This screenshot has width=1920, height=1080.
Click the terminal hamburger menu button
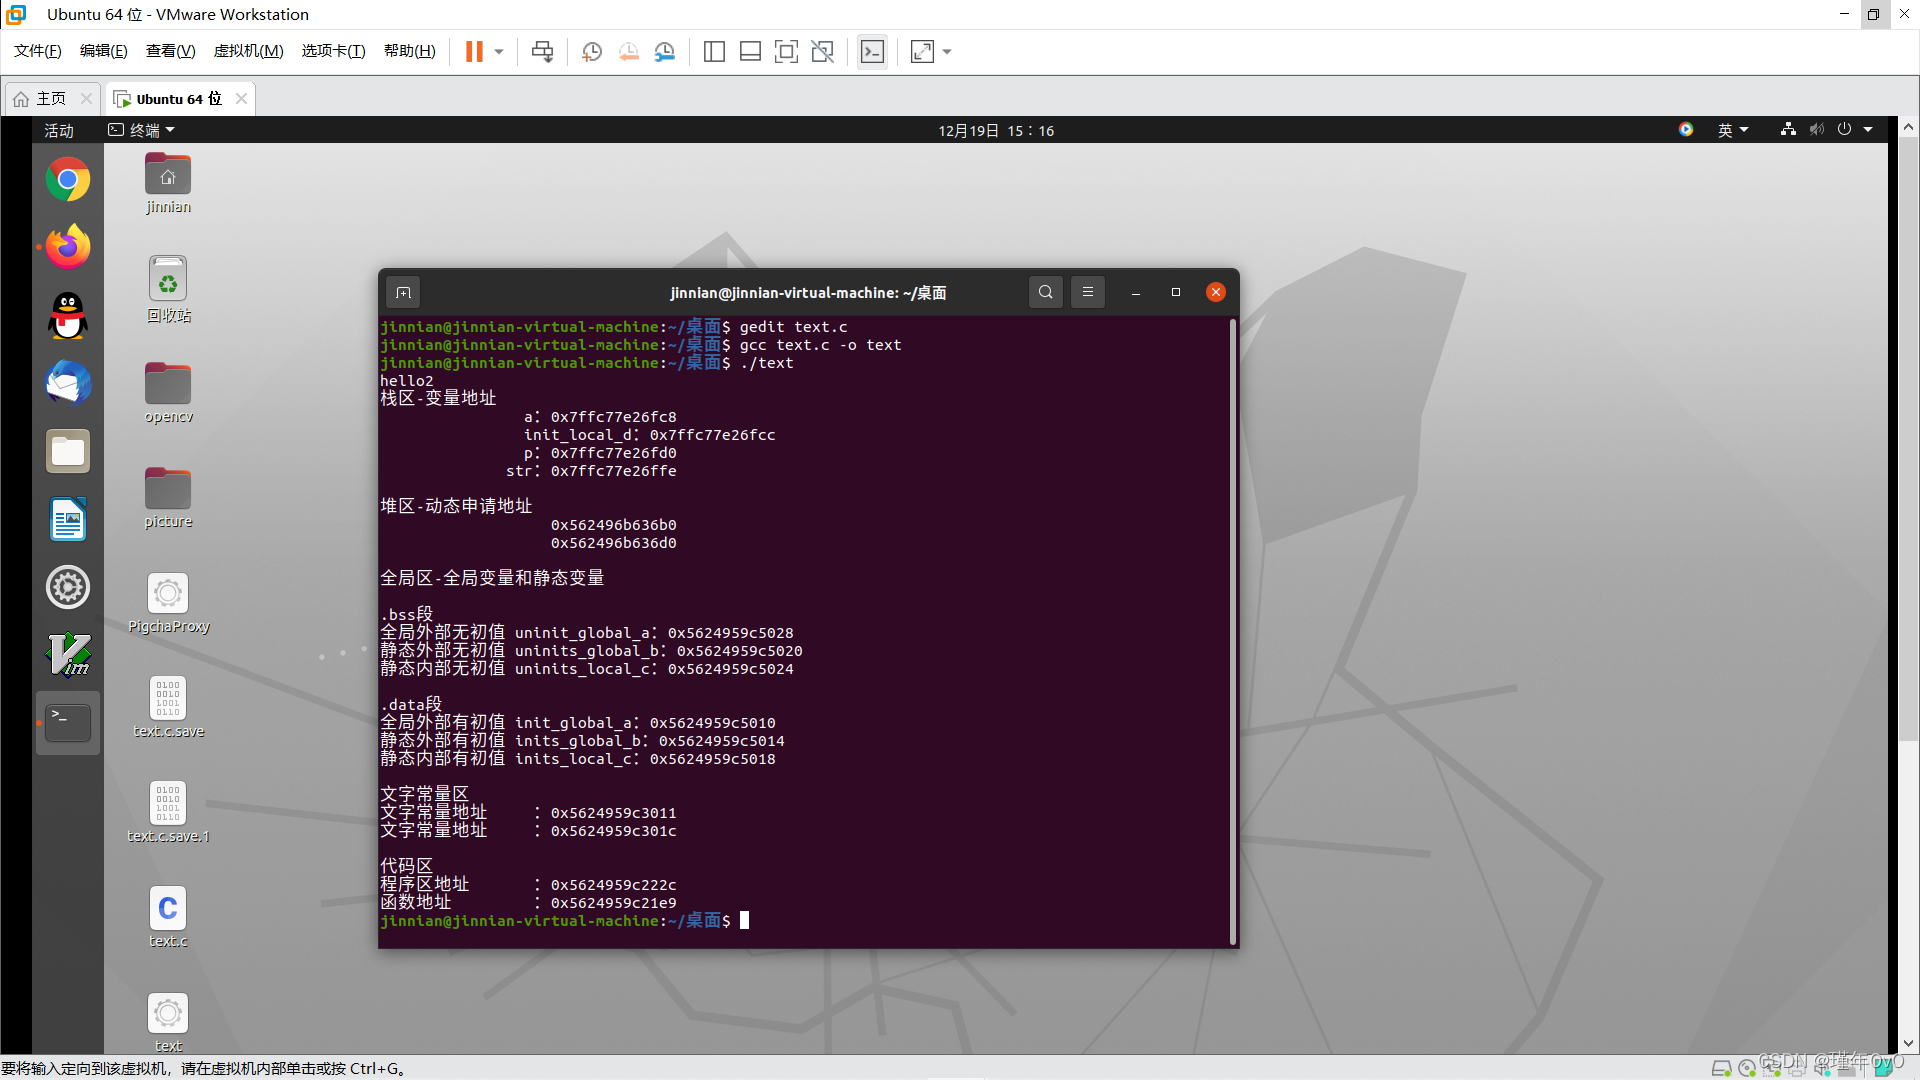1087,291
